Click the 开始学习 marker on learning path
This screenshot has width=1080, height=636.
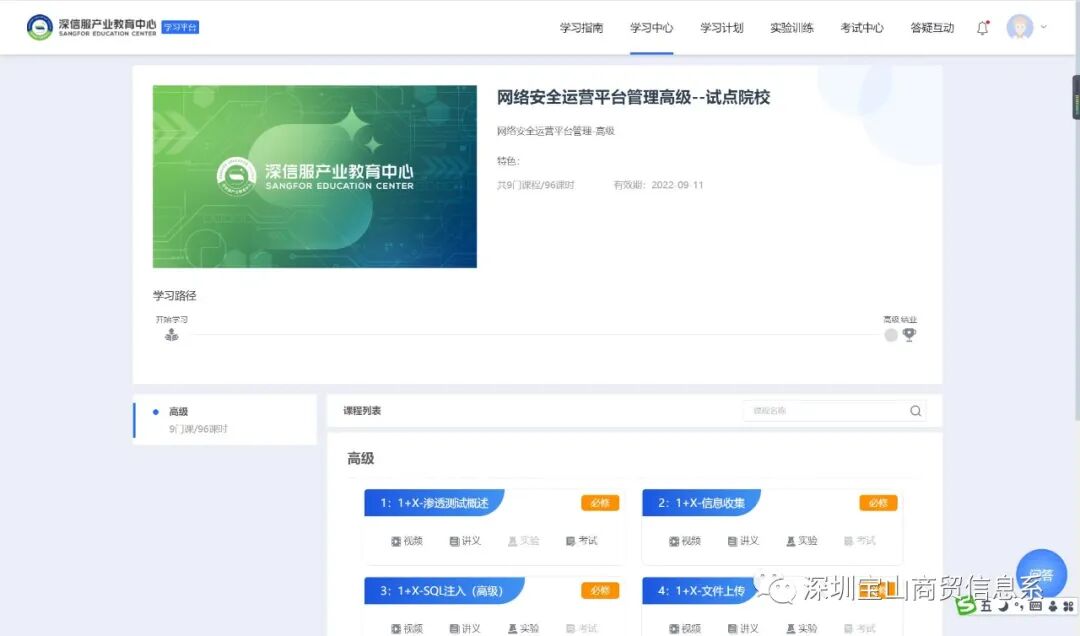coord(171,334)
